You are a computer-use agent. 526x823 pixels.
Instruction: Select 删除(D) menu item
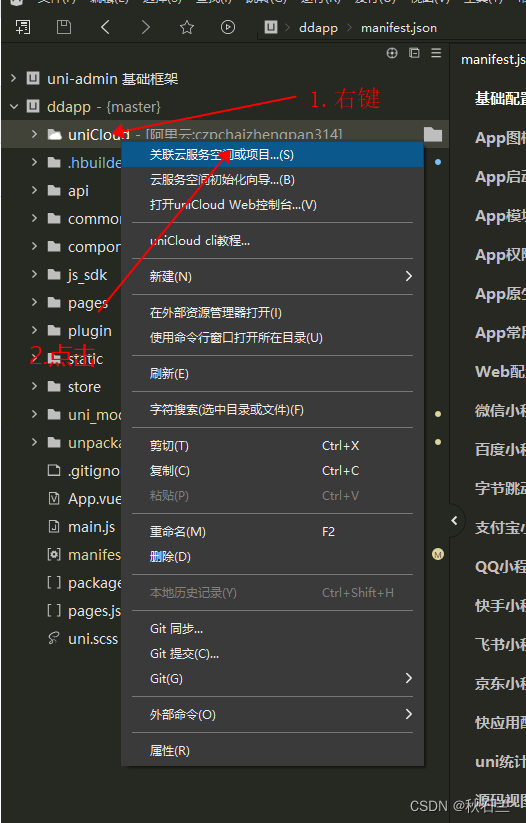[x=272, y=556]
